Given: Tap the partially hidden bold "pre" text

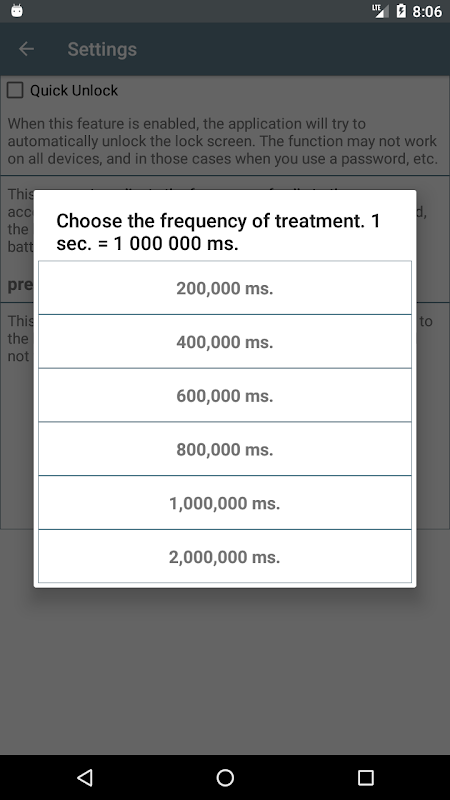Looking at the screenshot, I should [20, 285].
